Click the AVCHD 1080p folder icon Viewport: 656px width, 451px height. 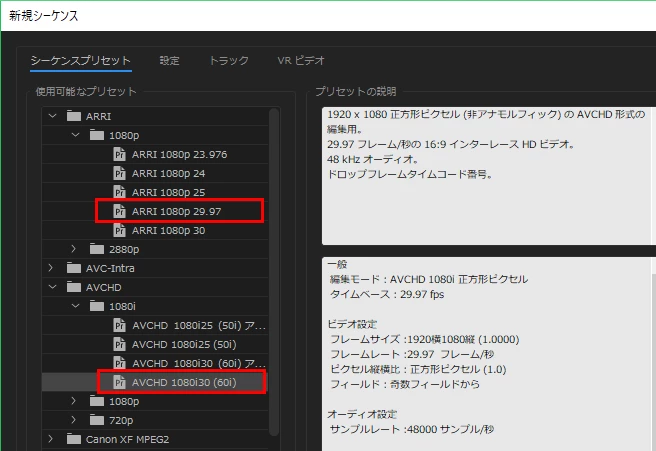coord(97,401)
